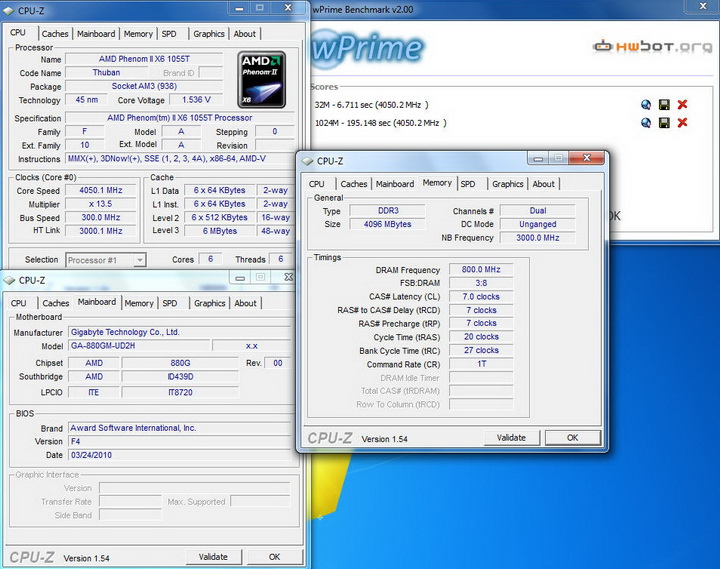
Task: Select SPD tab in the Memory CPU-Z window
Action: (x=468, y=184)
